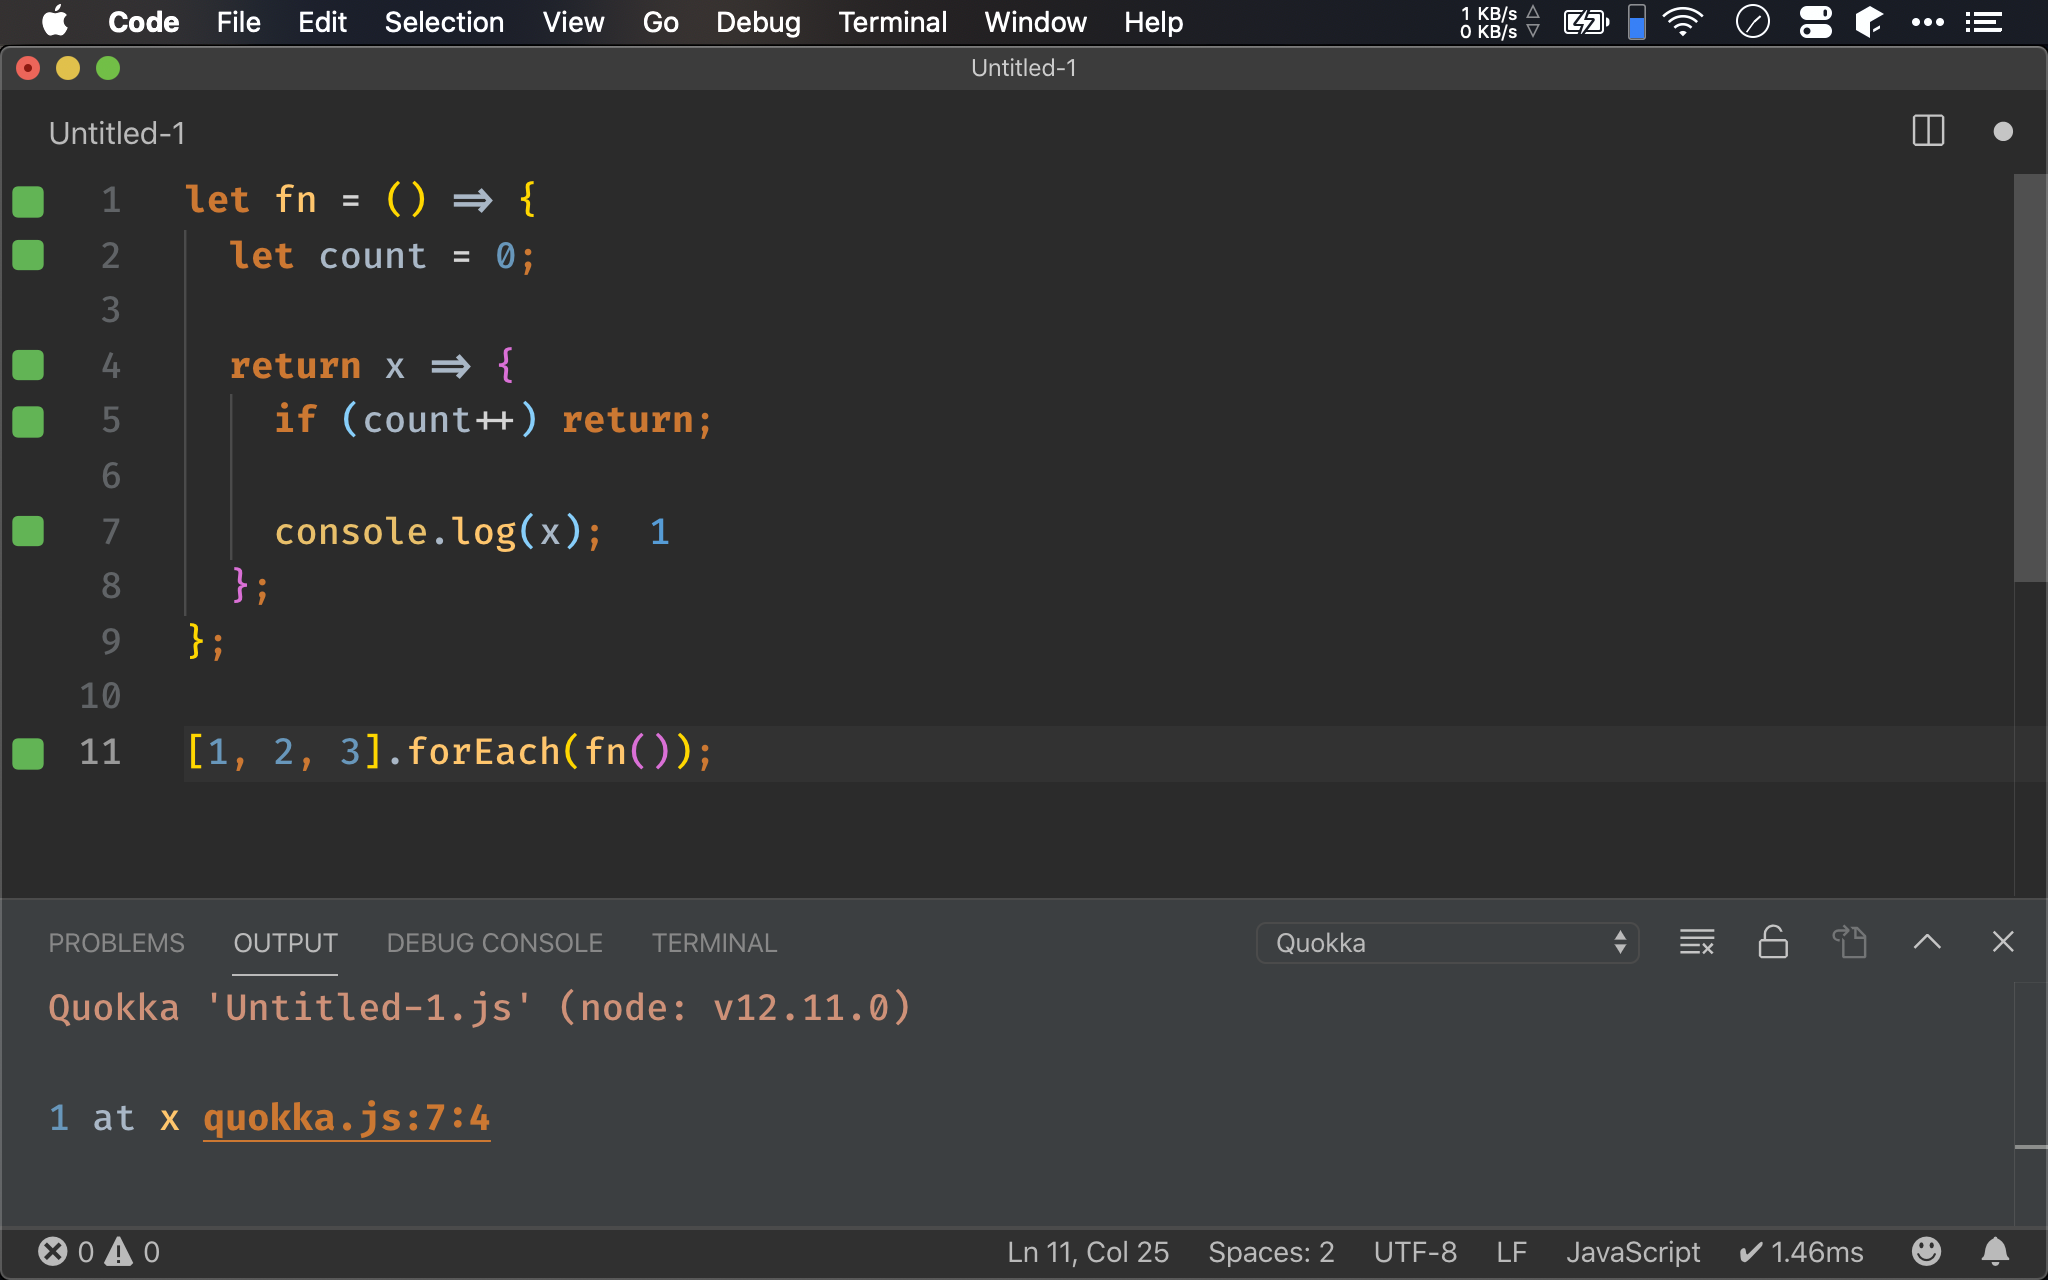Viewport: 2048px width, 1280px height.
Task: Open the Debug menu
Action: [x=758, y=22]
